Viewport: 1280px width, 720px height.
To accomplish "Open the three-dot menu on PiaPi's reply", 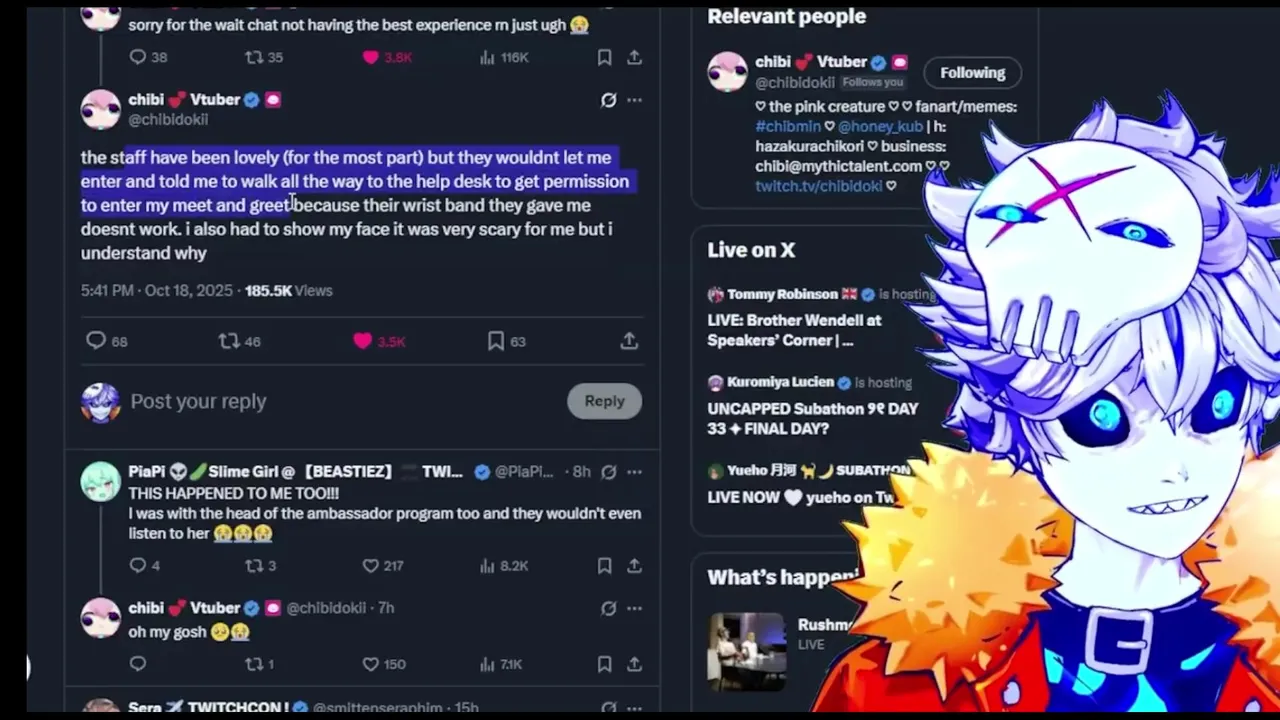I will pos(634,472).
